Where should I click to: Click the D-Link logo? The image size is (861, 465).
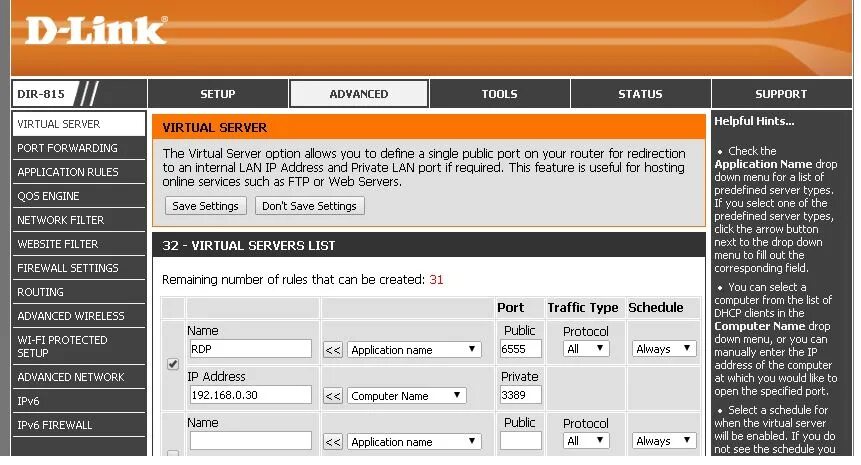click(96, 30)
